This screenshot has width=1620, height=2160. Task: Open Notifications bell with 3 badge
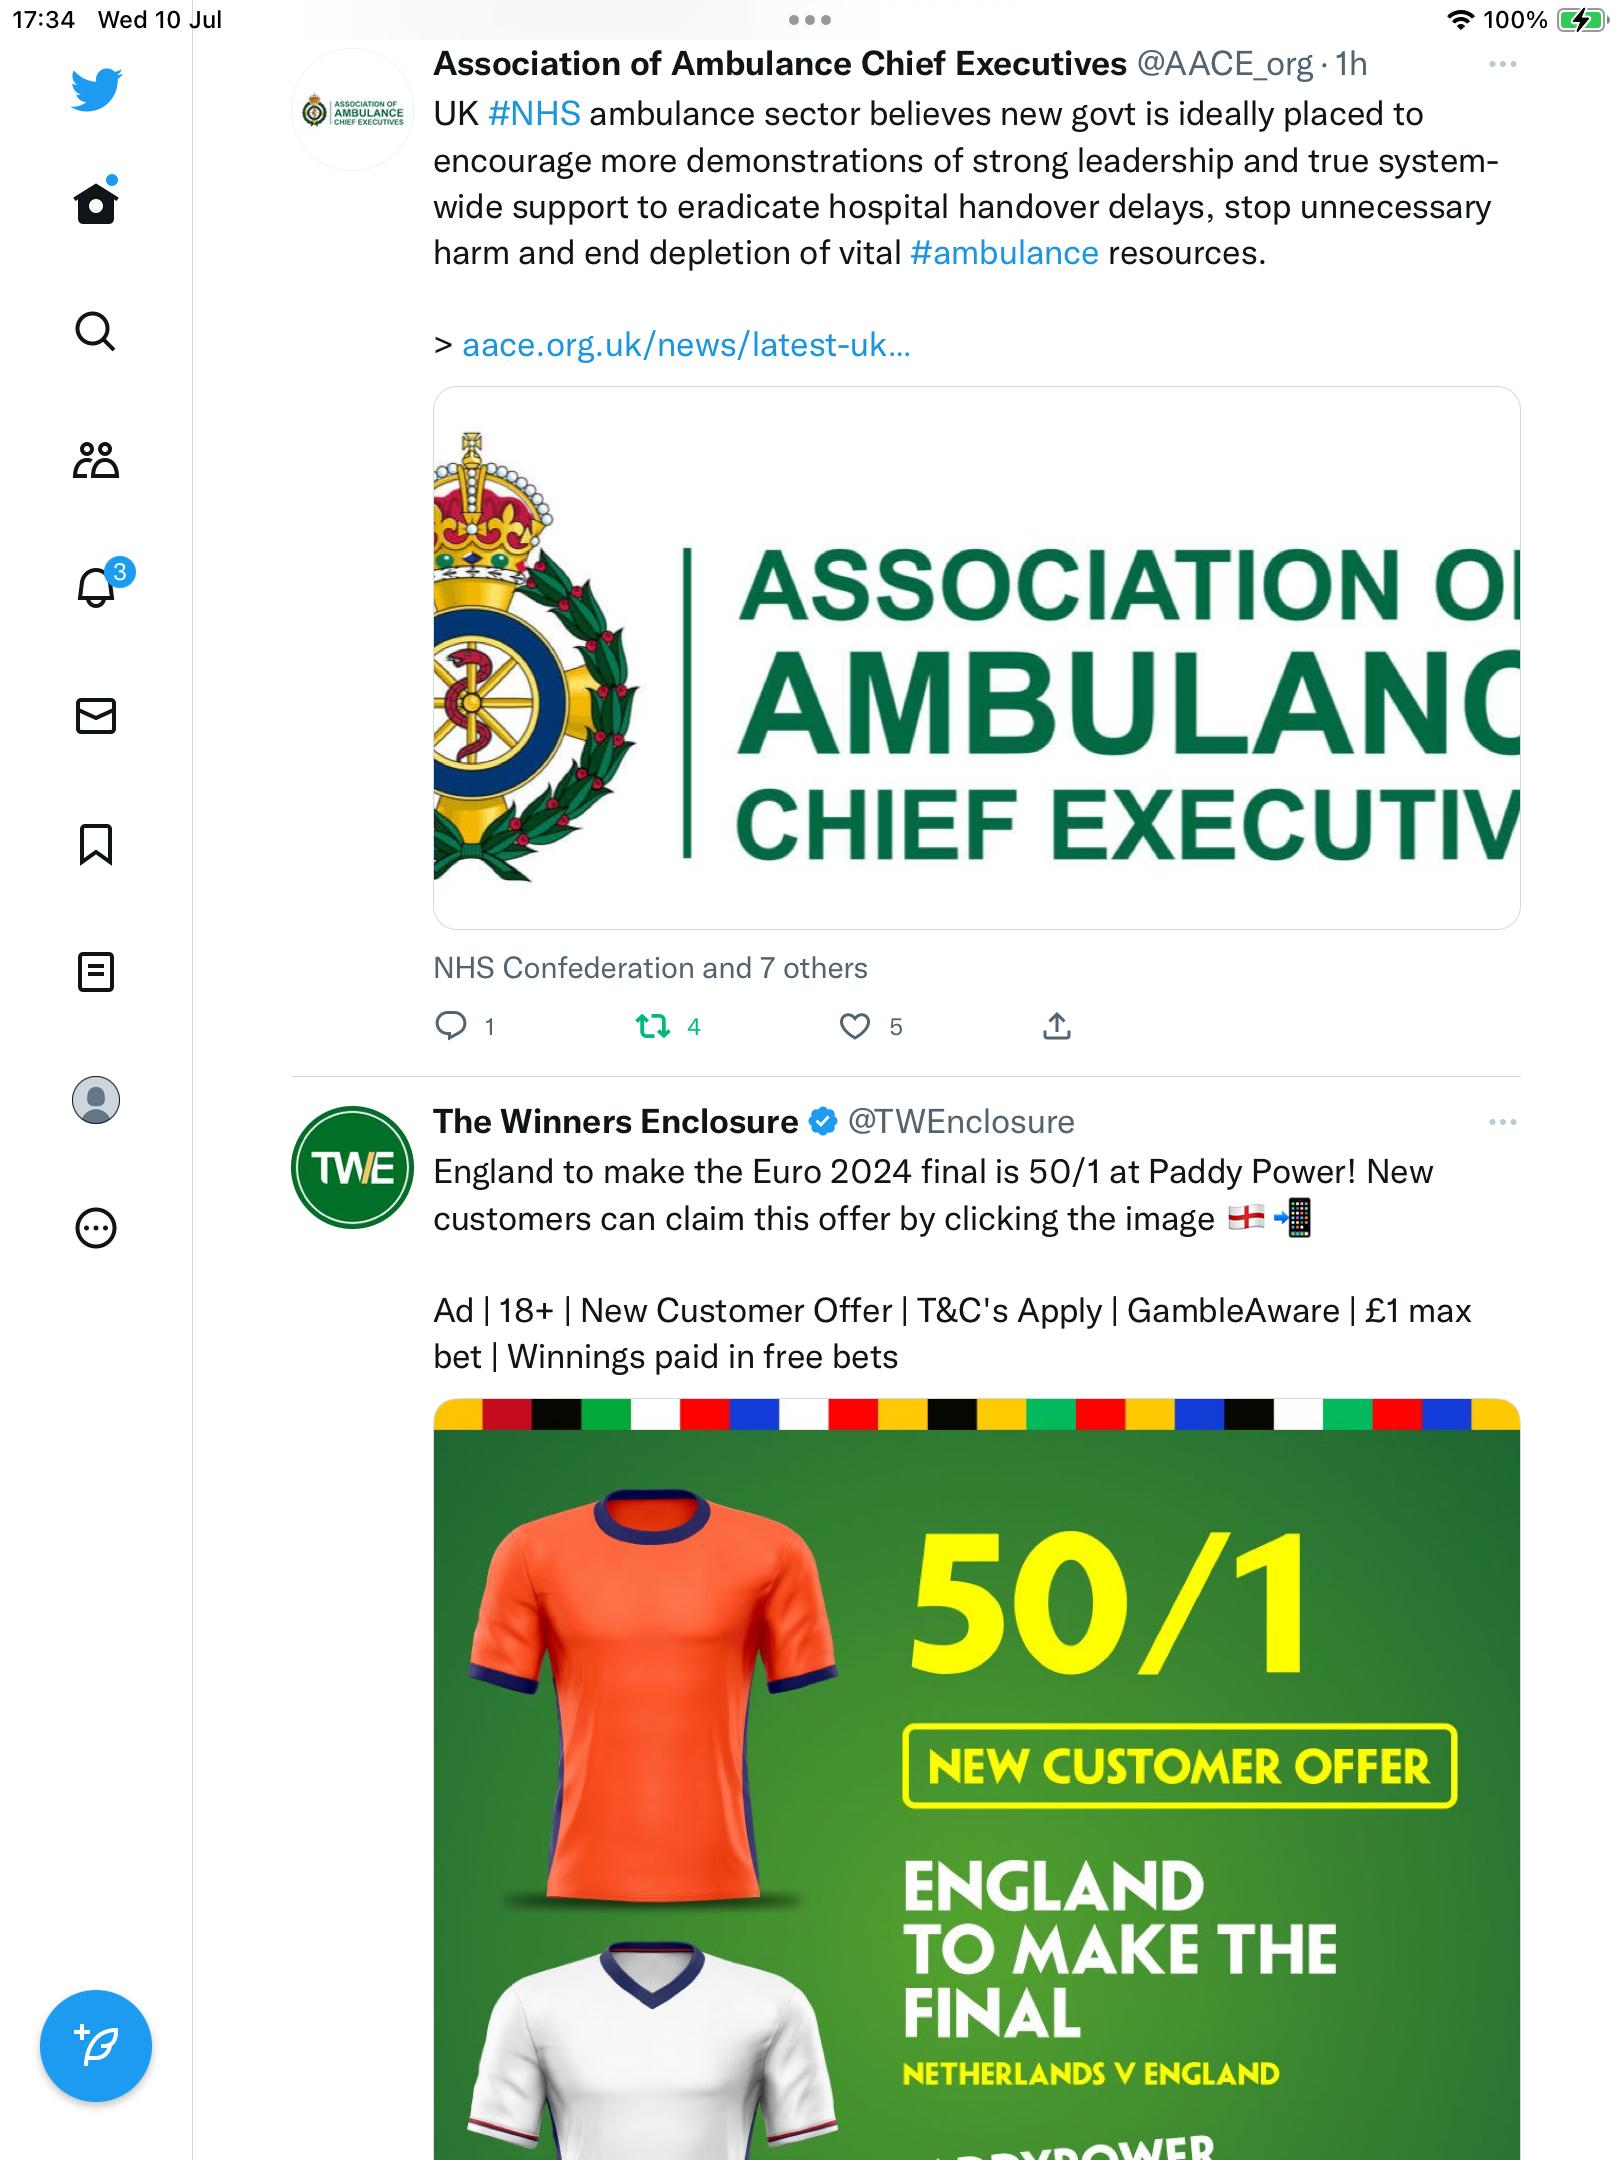[x=96, y=588]
